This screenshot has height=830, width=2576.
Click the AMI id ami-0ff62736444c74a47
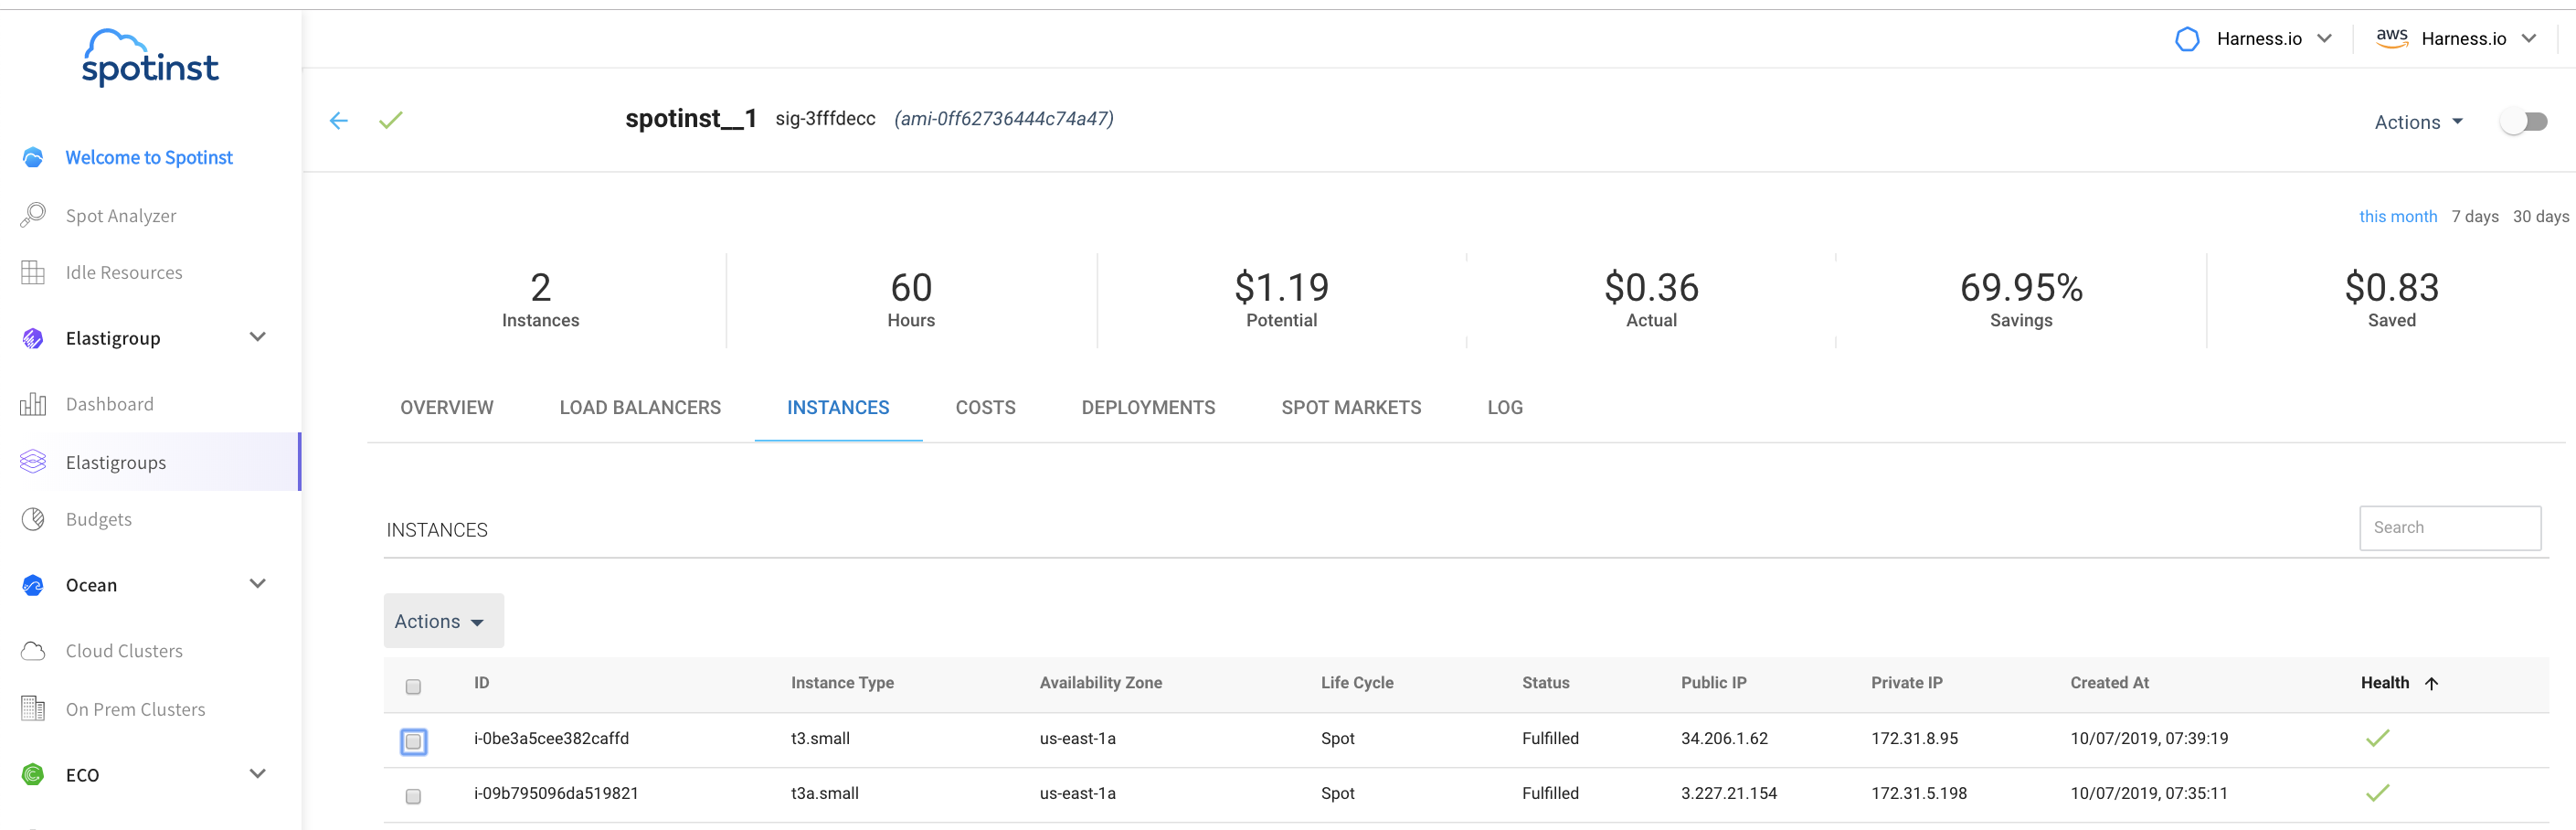[1004, 119]
